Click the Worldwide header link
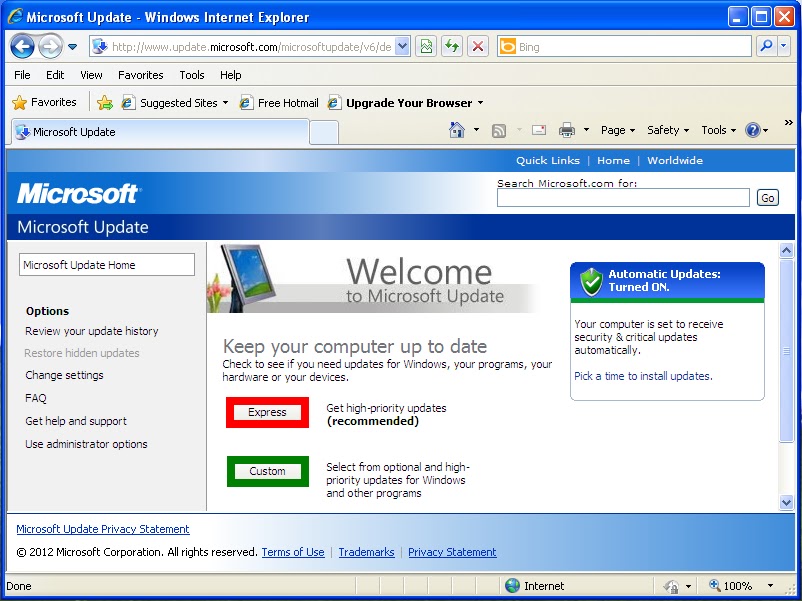This screenshot has height=601, width=802. [675, 160]
